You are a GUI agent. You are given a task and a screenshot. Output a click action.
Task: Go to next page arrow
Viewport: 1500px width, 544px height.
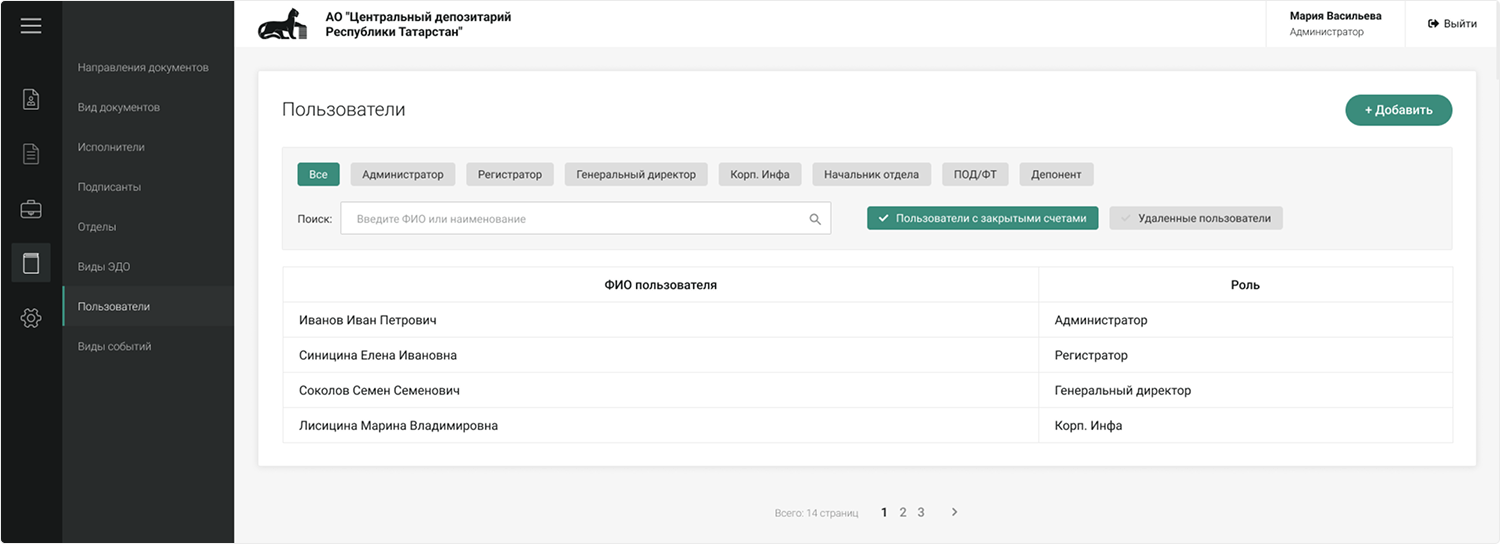[954, 512]
